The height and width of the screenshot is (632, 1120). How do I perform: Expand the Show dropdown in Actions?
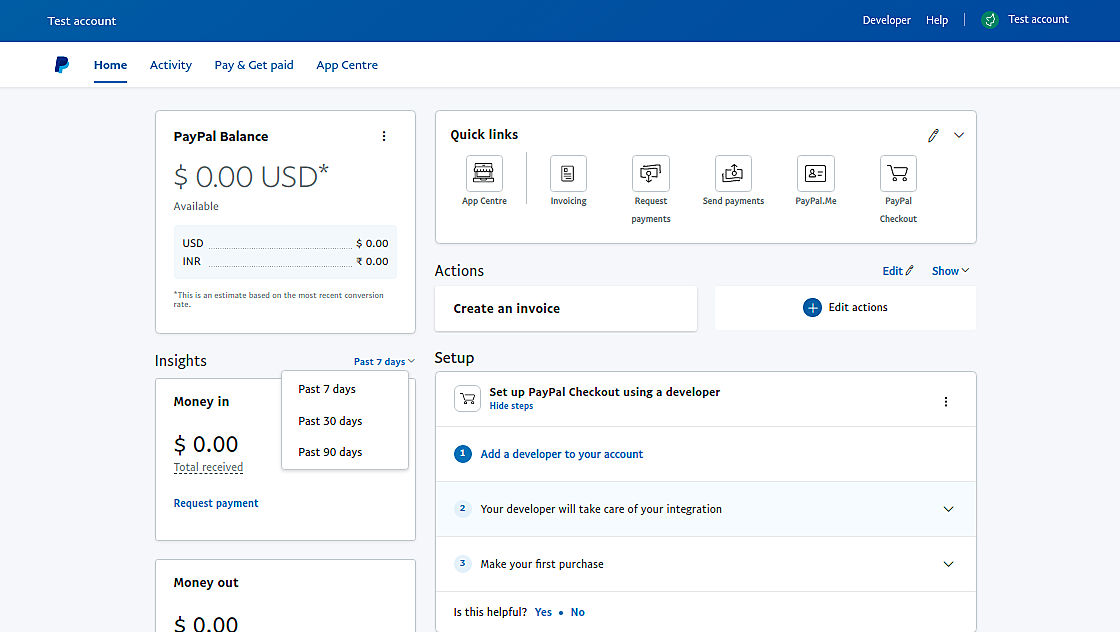click(x=950, y=271)
